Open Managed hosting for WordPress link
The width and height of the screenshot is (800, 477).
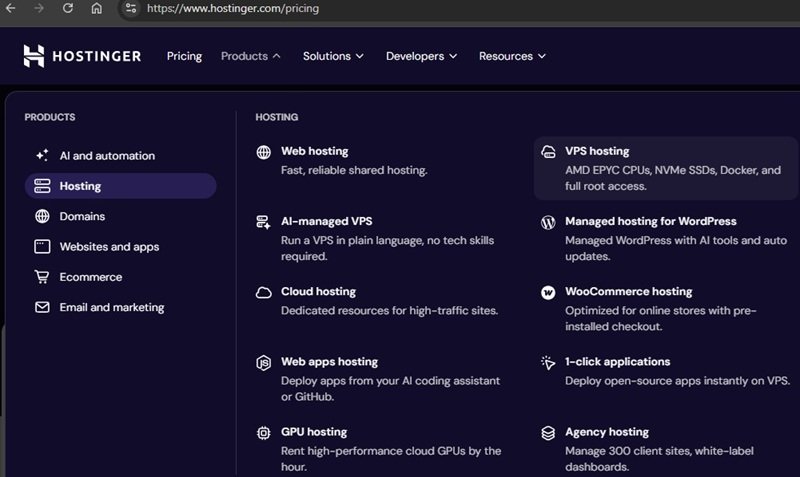(651, 221)
